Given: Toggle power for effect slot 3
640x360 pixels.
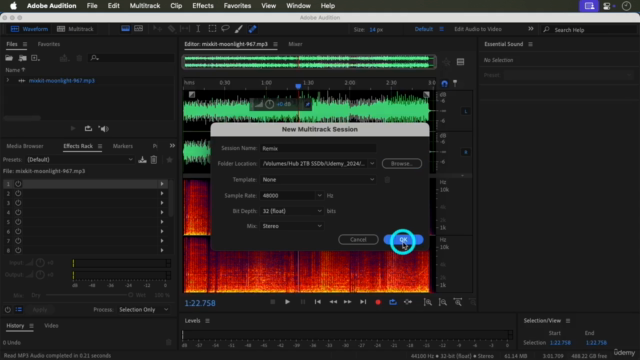Looking at the screenshot, I should point(18,203).
